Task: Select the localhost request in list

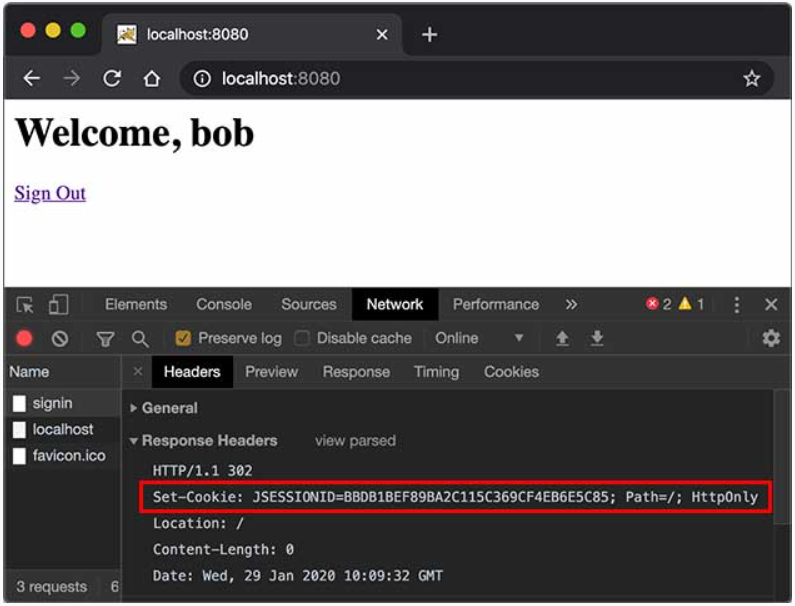Action: pos(62,430)
